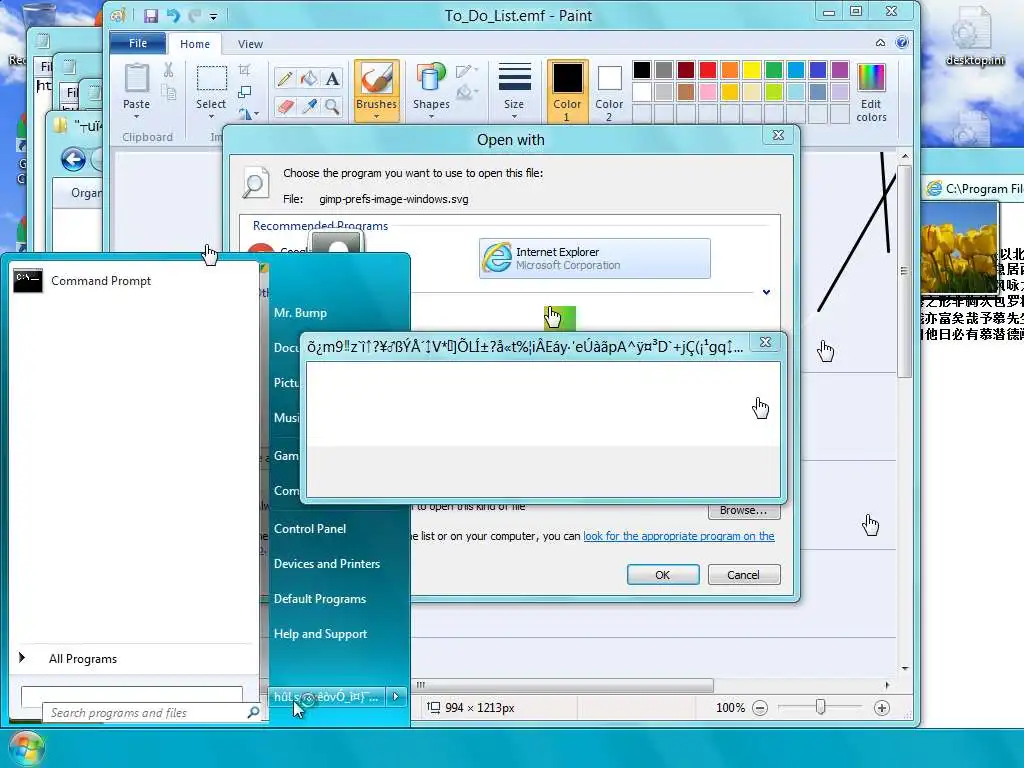Image resolution: width=1024 pixels, height=768 pixels.
Task: Pick the yellow color swatch
Action: tap(752, 70)
